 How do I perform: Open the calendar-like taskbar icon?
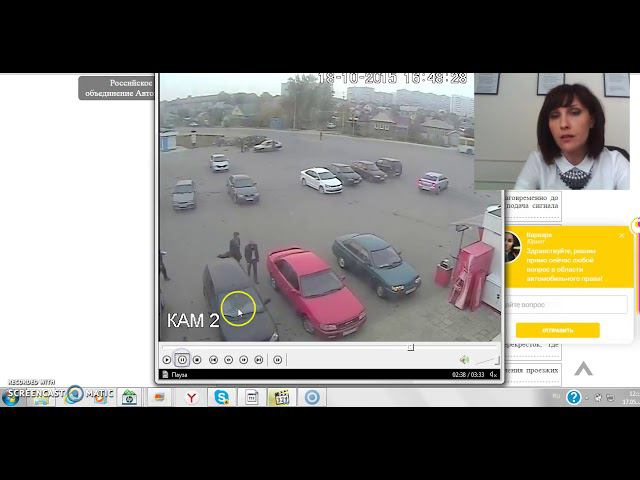click(x=251, y=397)
